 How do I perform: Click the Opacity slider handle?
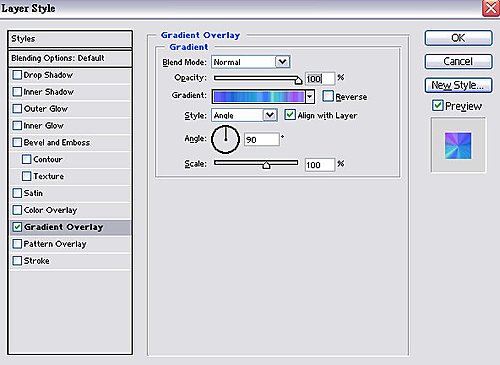[x=298, y=80]
